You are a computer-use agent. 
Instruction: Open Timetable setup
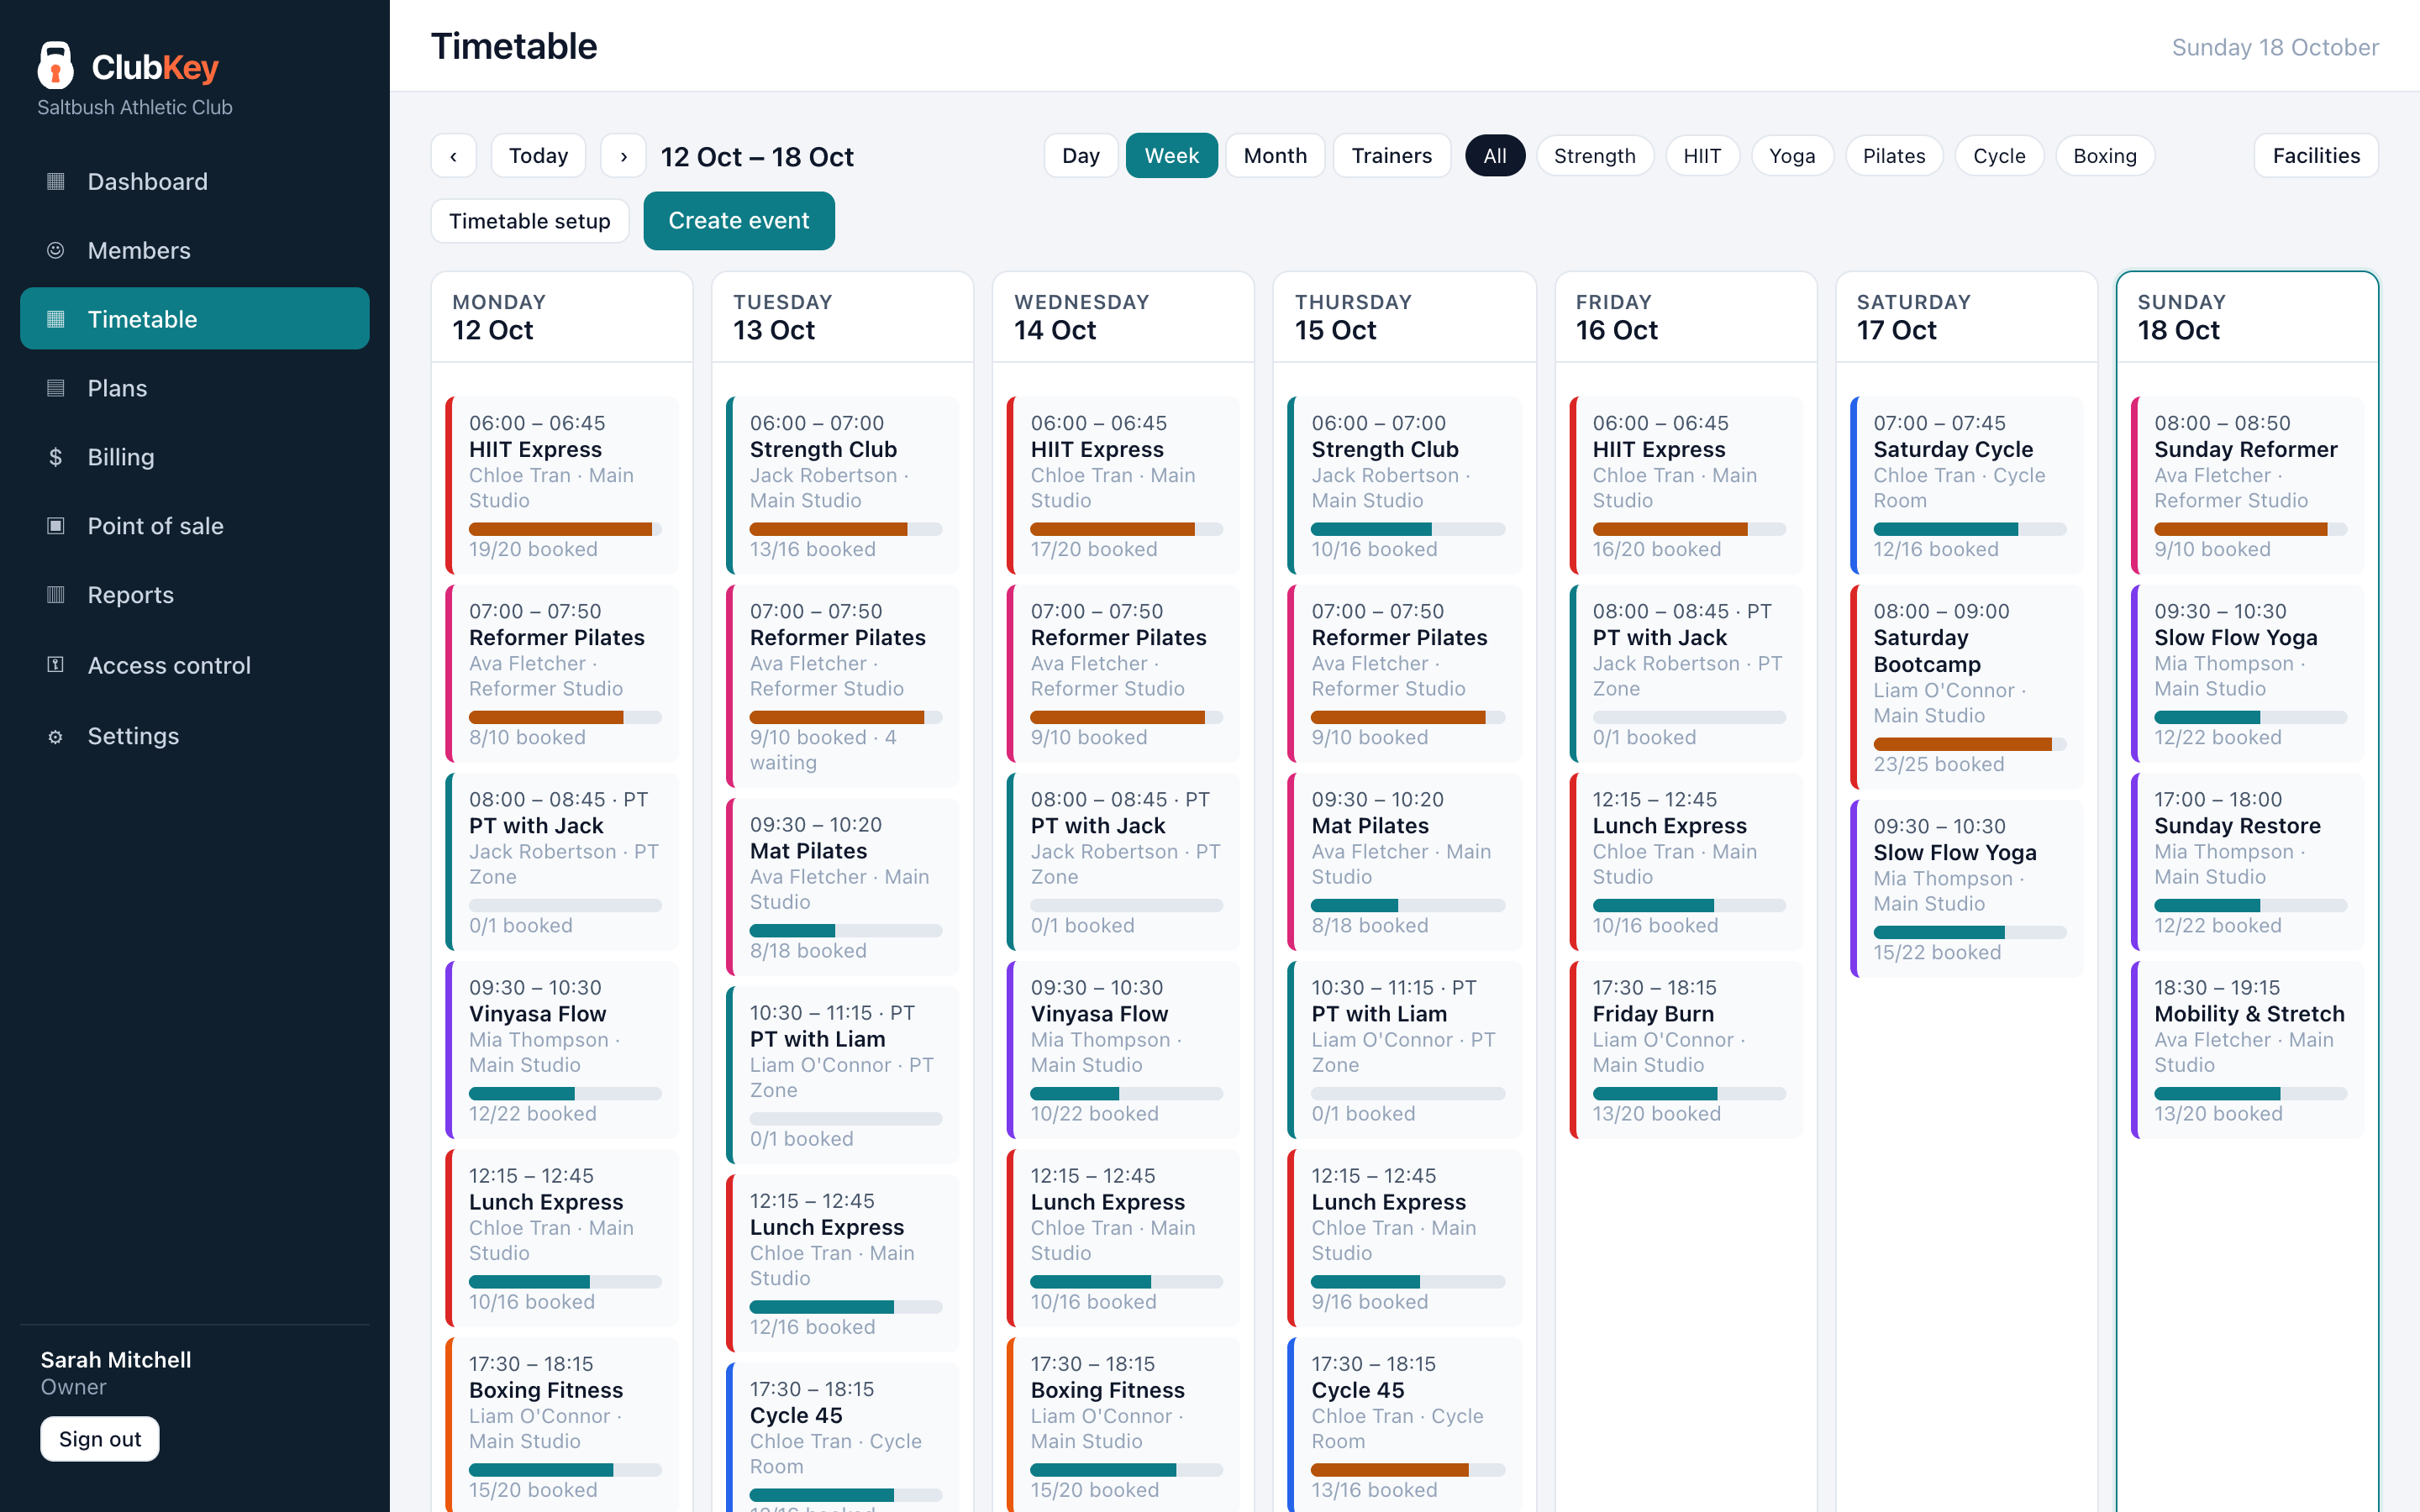(530, 221)
